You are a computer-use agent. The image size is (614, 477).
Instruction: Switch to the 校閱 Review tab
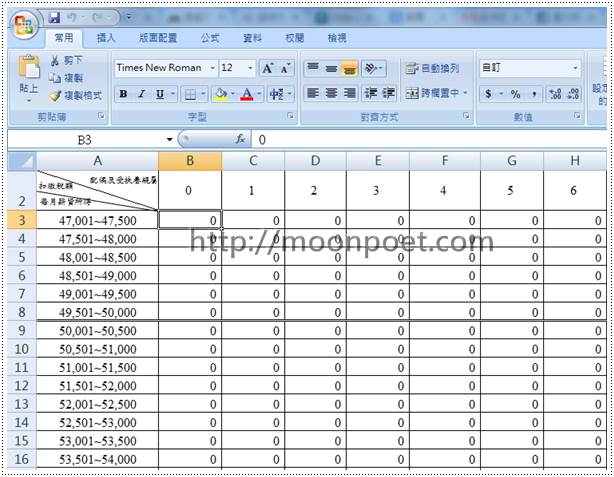tap(295, 38)
